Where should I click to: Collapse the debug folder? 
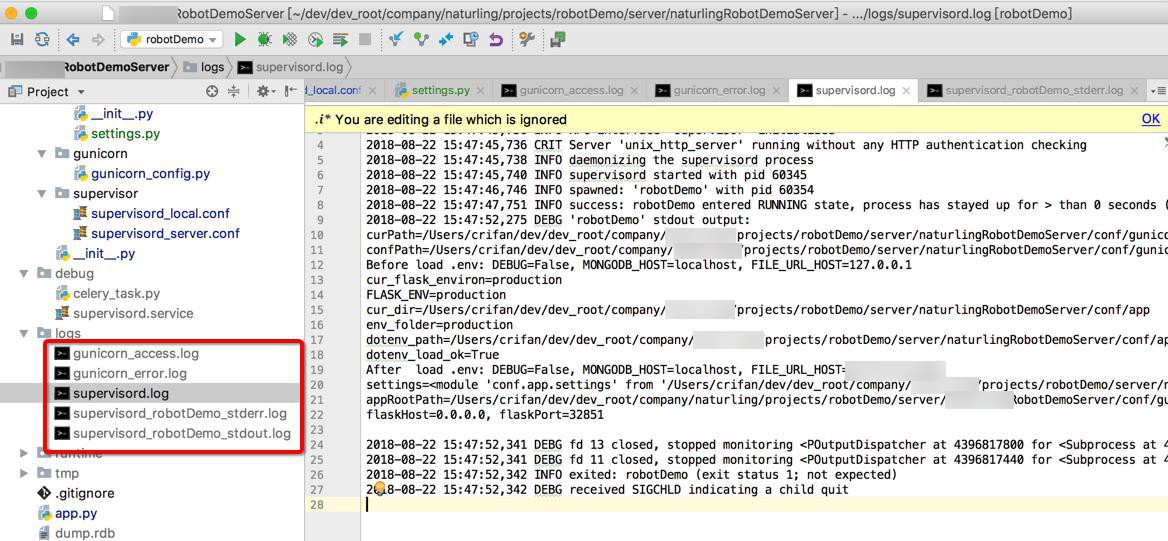25,273
